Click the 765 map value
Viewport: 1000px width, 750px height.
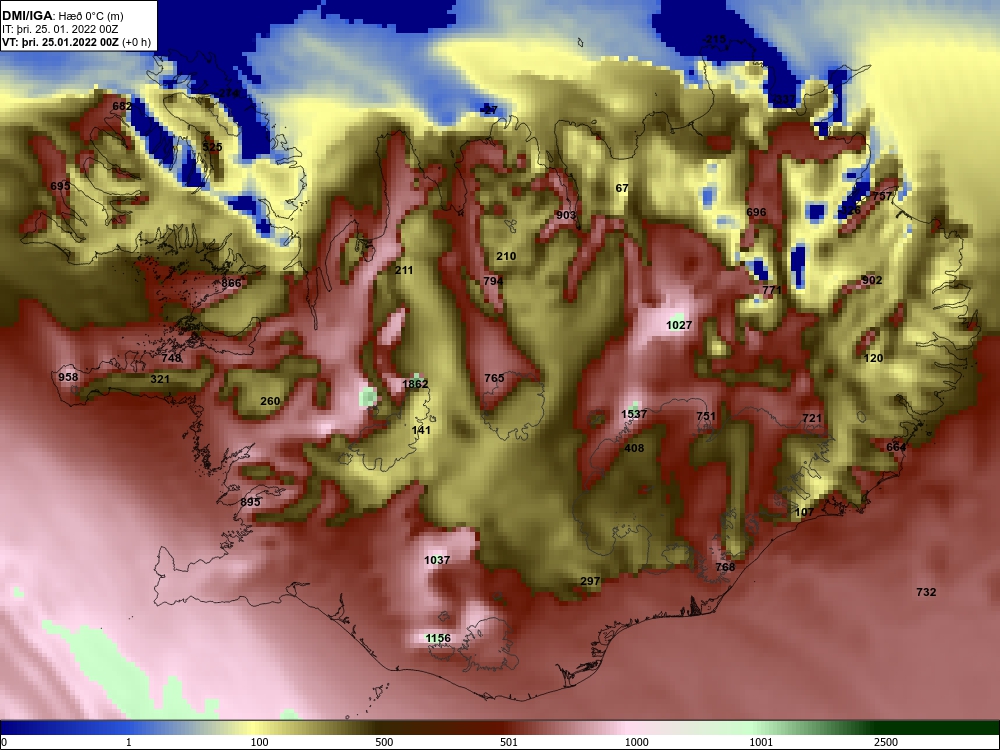click(494, 378)
